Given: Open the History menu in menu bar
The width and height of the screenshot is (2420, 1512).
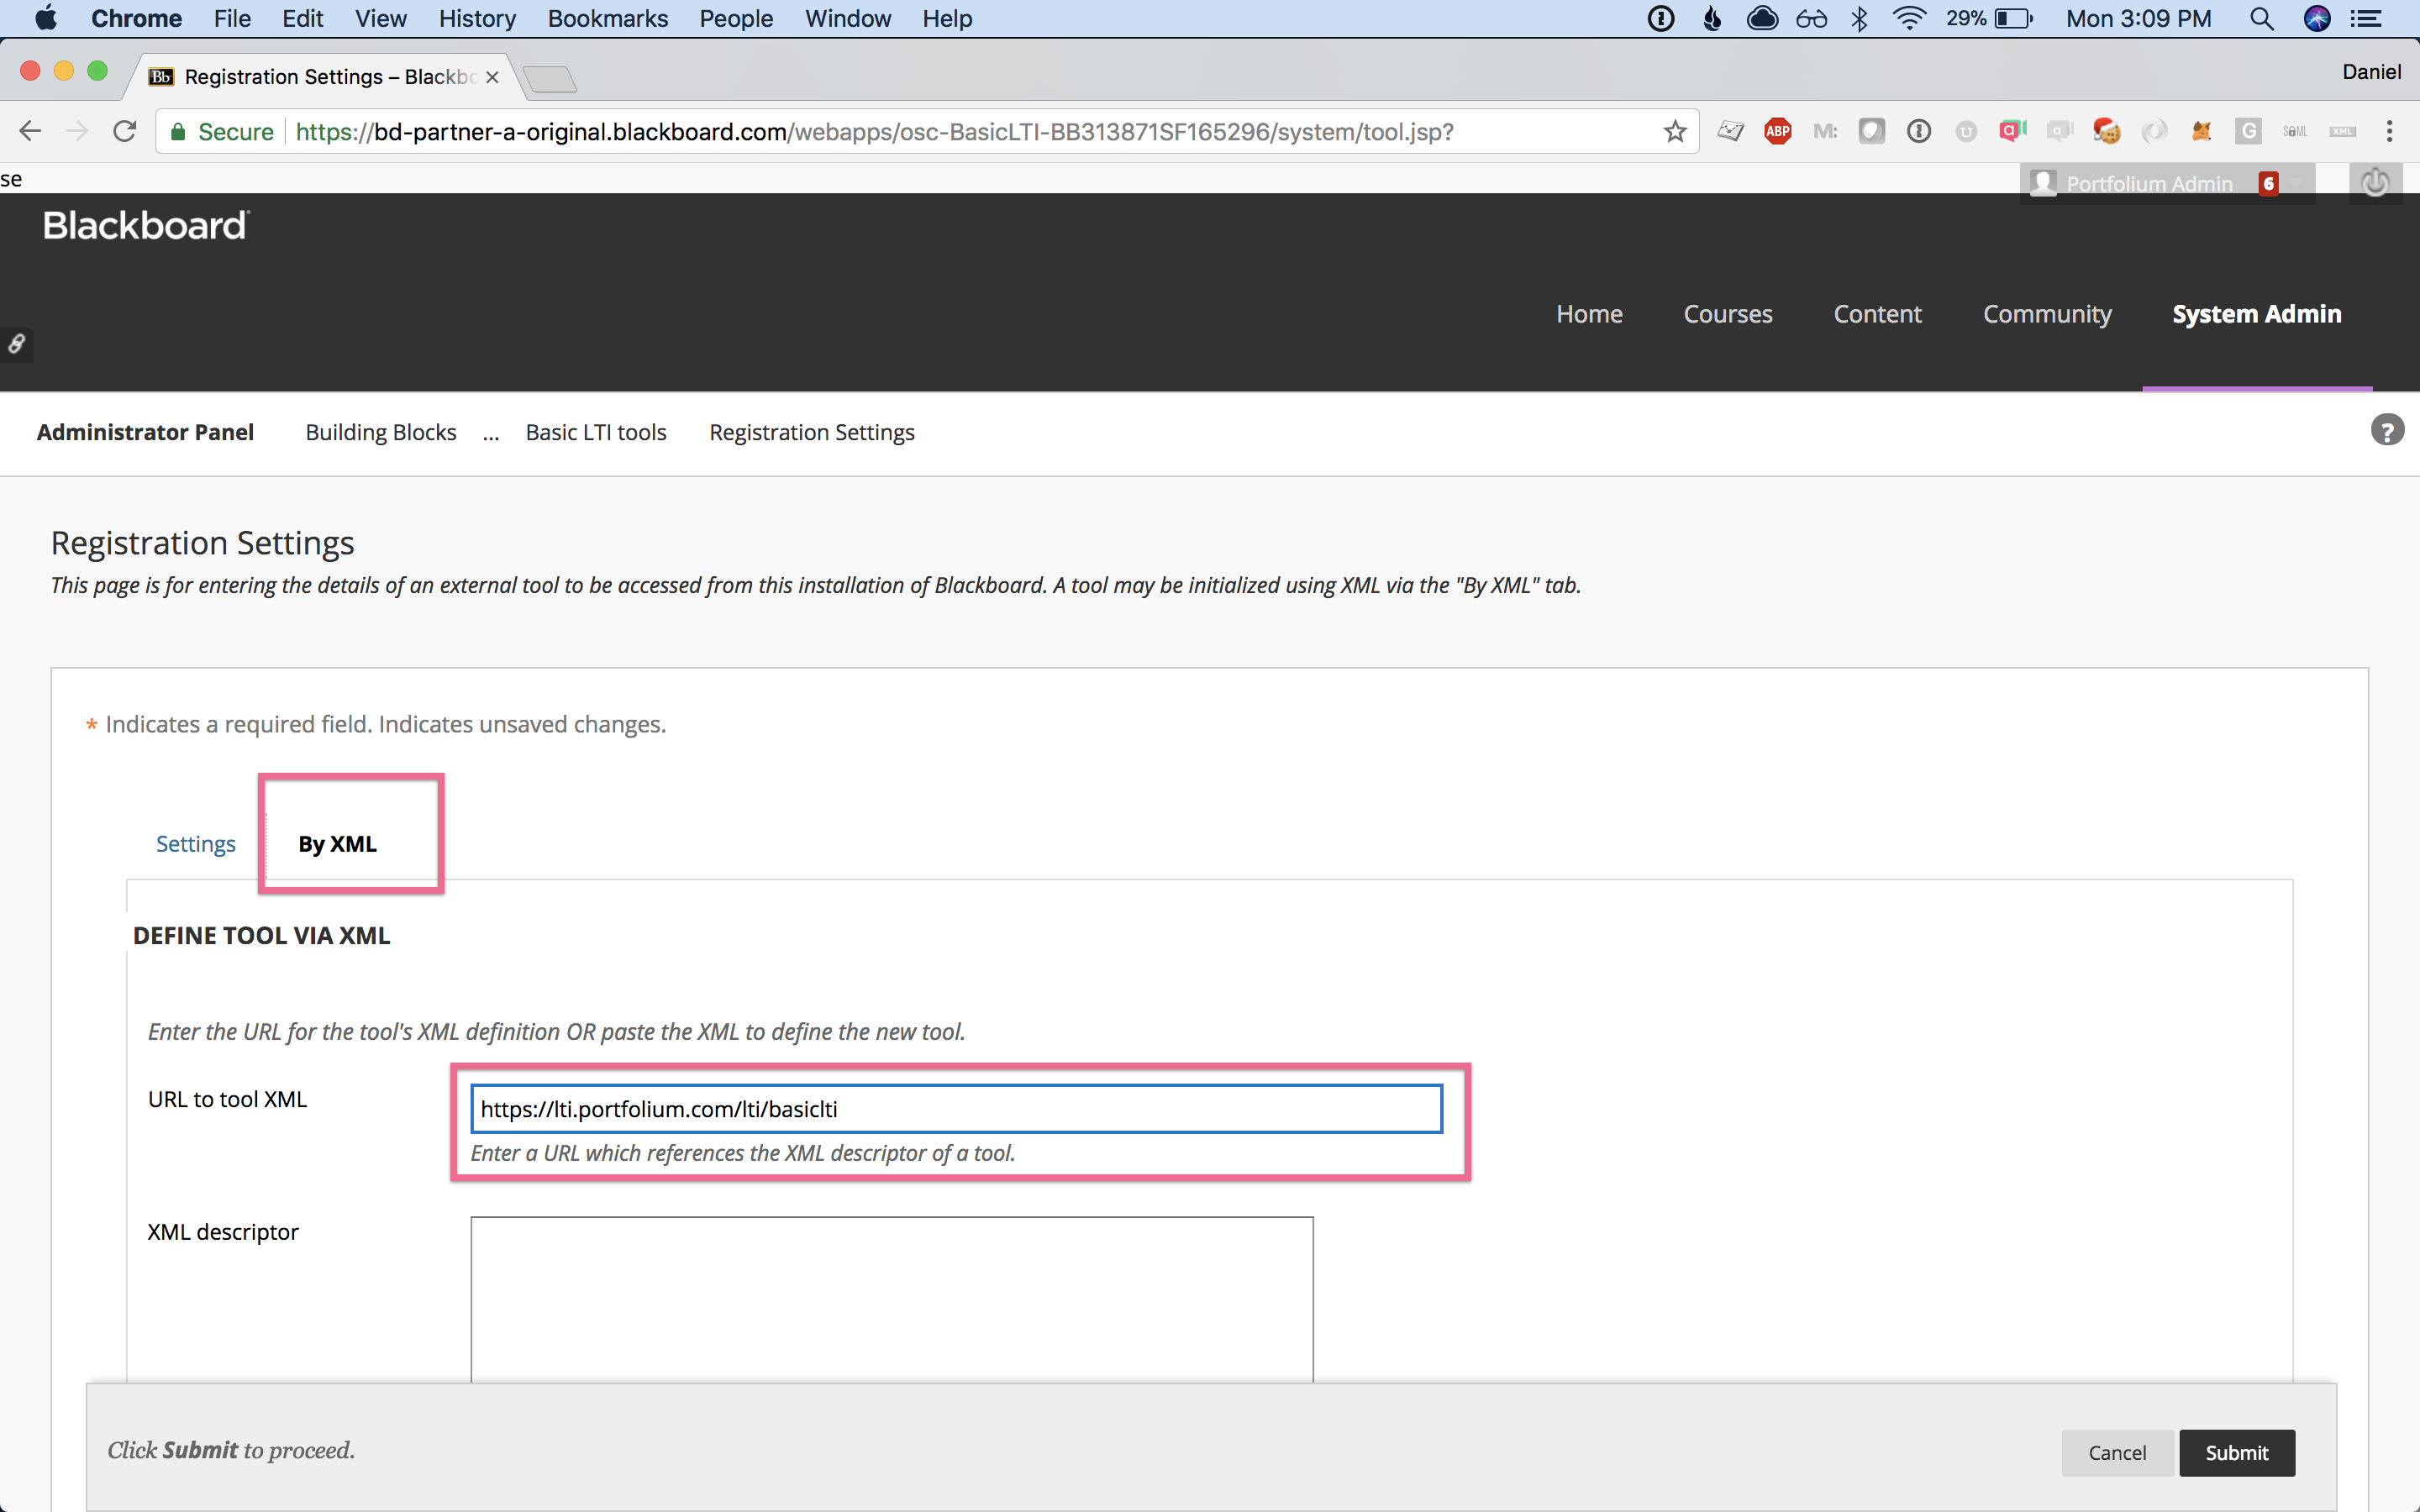Looking at the screenshot, I should [477, 18].
